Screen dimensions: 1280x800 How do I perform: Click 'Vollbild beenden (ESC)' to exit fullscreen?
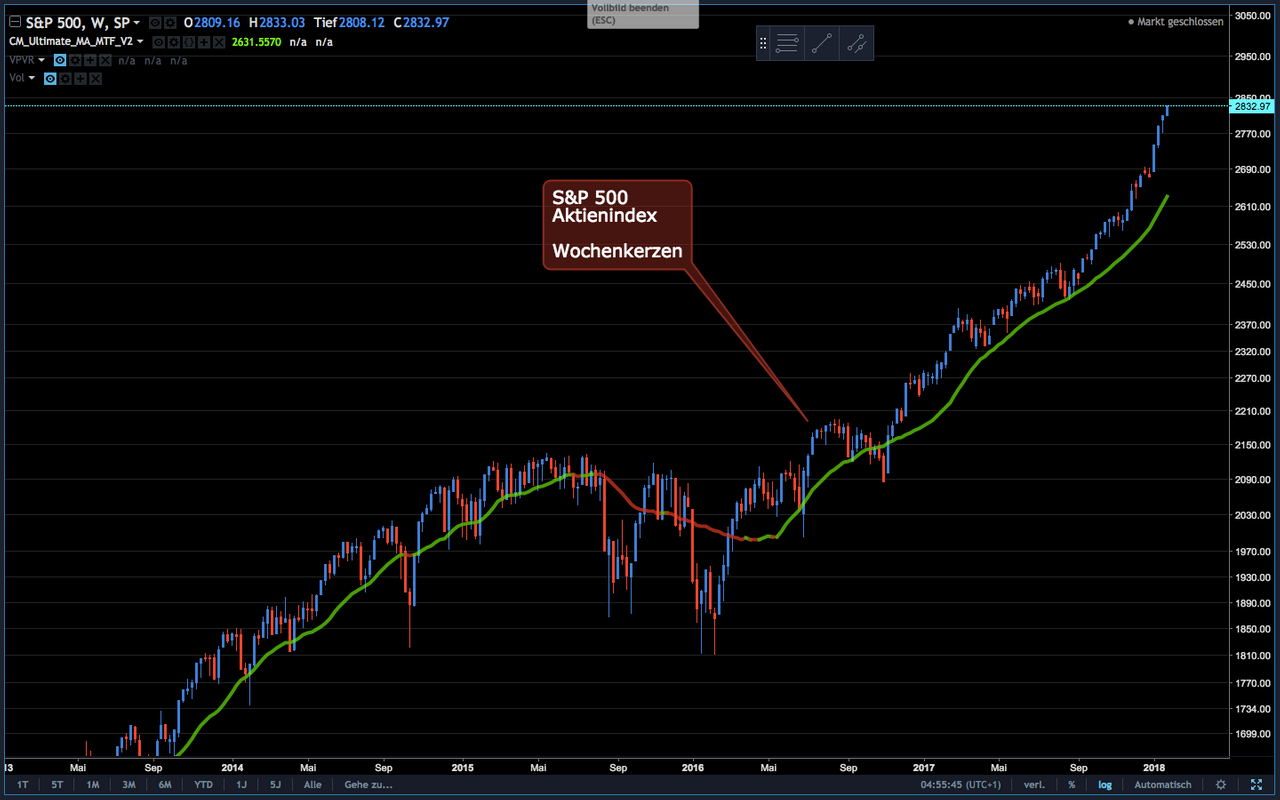click(x=643, y=12)
